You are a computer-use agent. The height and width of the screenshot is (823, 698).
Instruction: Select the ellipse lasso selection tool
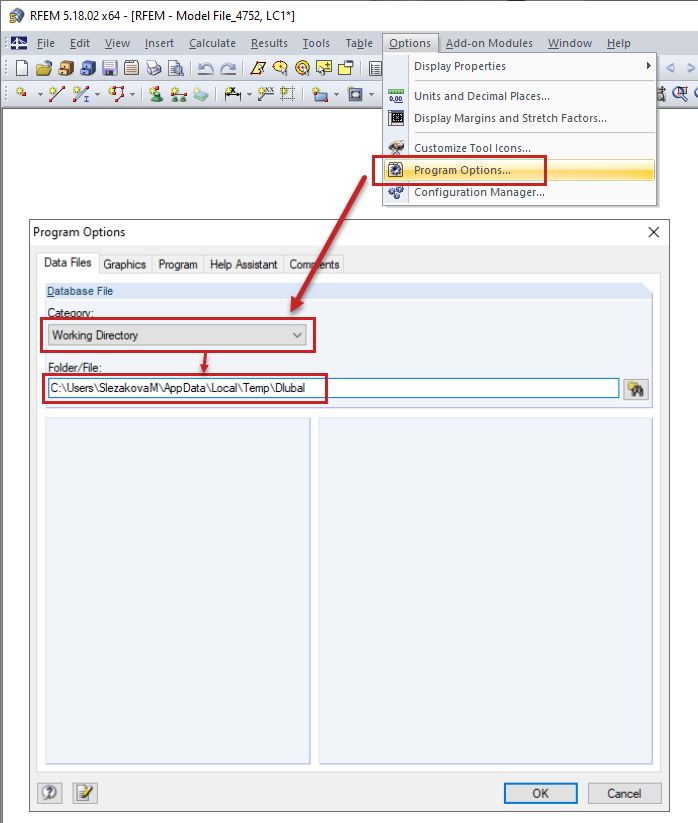[280, 68]
